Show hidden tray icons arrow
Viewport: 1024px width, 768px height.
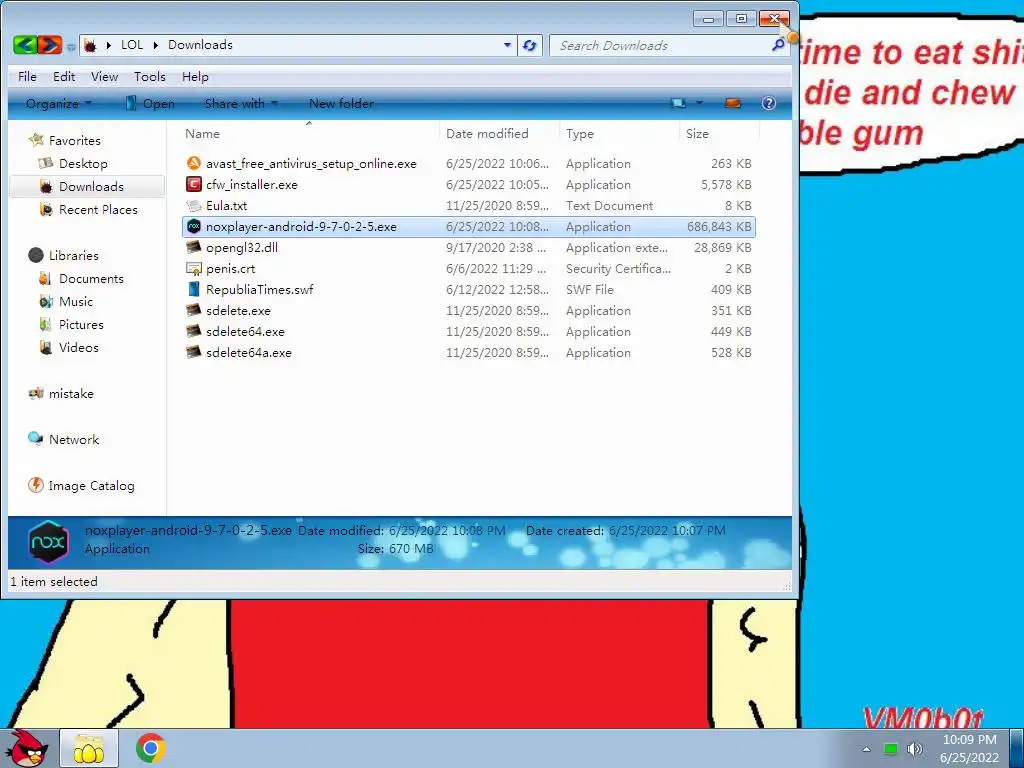point(866,748)
